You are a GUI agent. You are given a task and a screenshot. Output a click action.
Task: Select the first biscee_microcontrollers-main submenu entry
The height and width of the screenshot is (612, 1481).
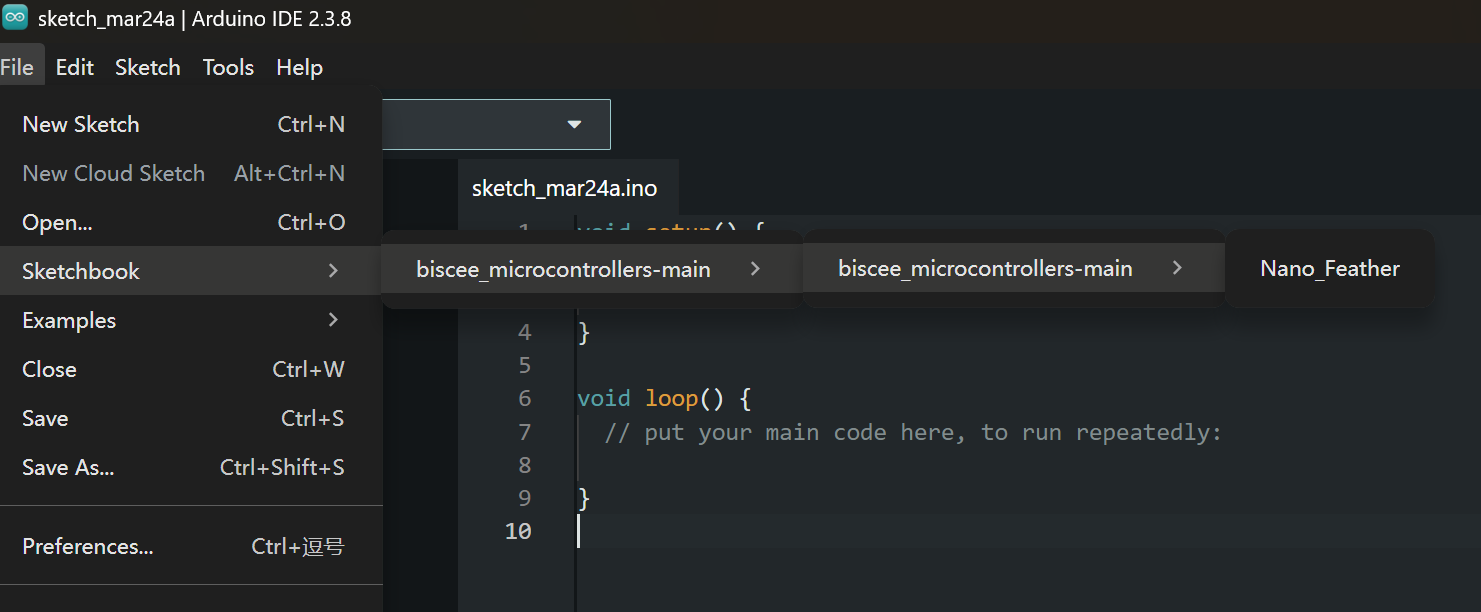click(x=562, y=268)
